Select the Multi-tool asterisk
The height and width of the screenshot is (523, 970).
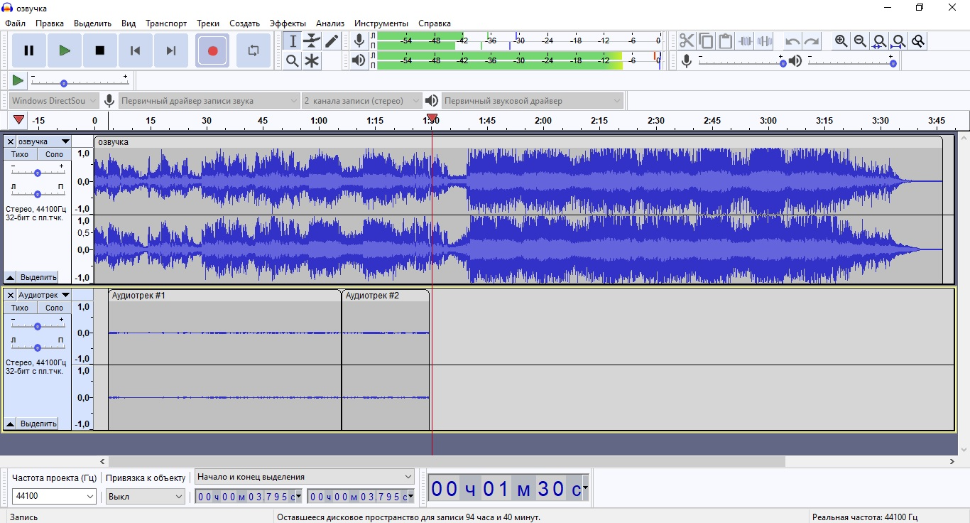(312, 61)
